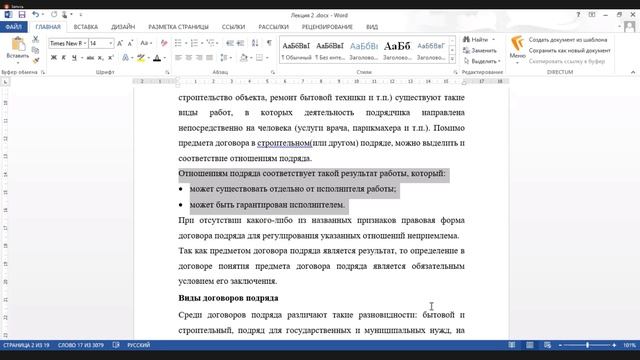The image size is (640, 360).
Task: Justify the paragraph text
Action: click(209, 58)
